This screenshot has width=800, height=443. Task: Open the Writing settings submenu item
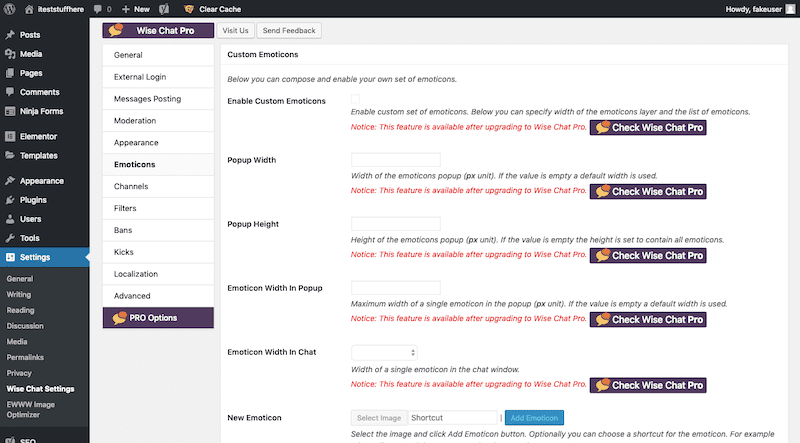tap(18, 294)
